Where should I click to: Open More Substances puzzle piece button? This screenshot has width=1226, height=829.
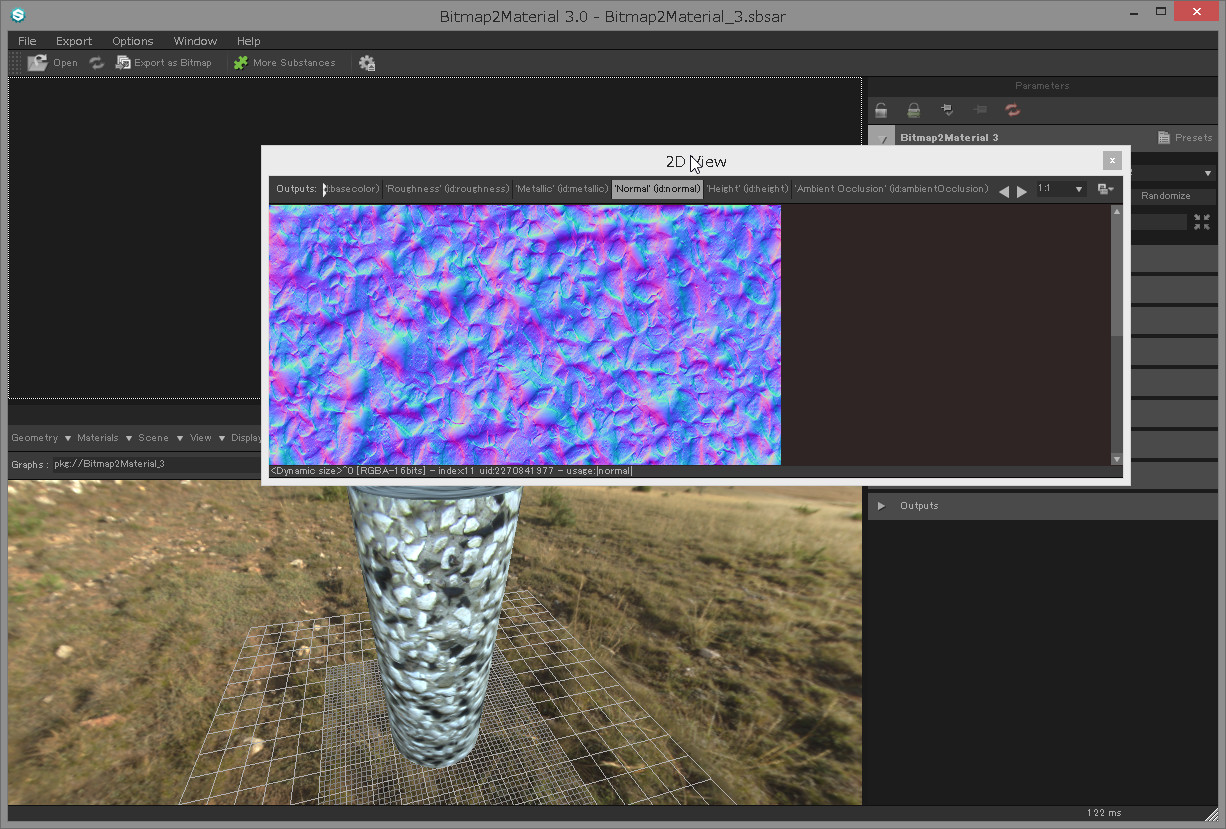click(285, 63)
